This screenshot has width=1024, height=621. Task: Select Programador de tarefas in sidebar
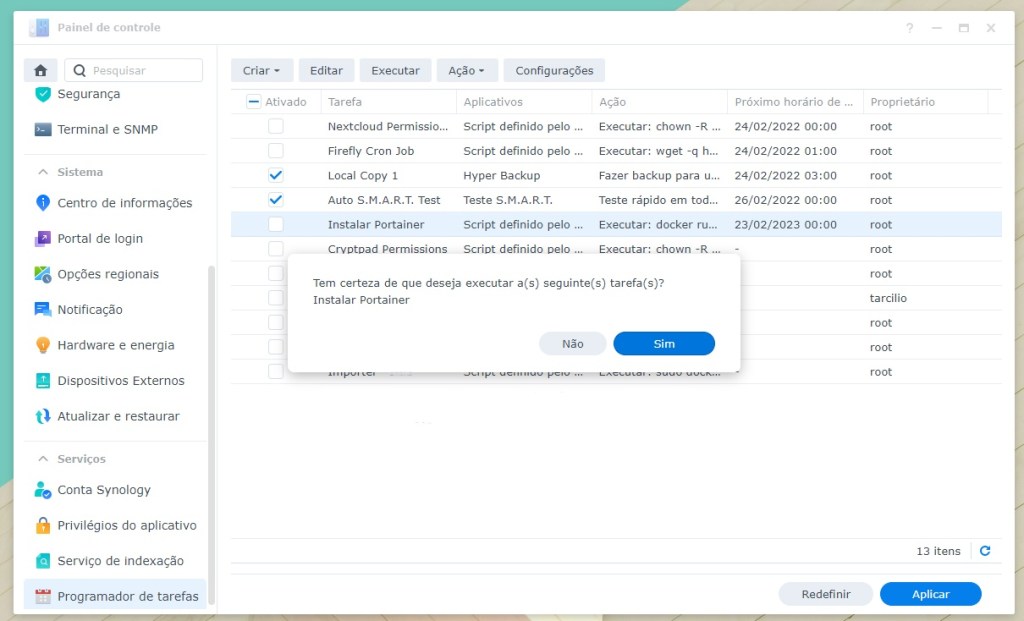pyautogui.click(x=127, y=596)
